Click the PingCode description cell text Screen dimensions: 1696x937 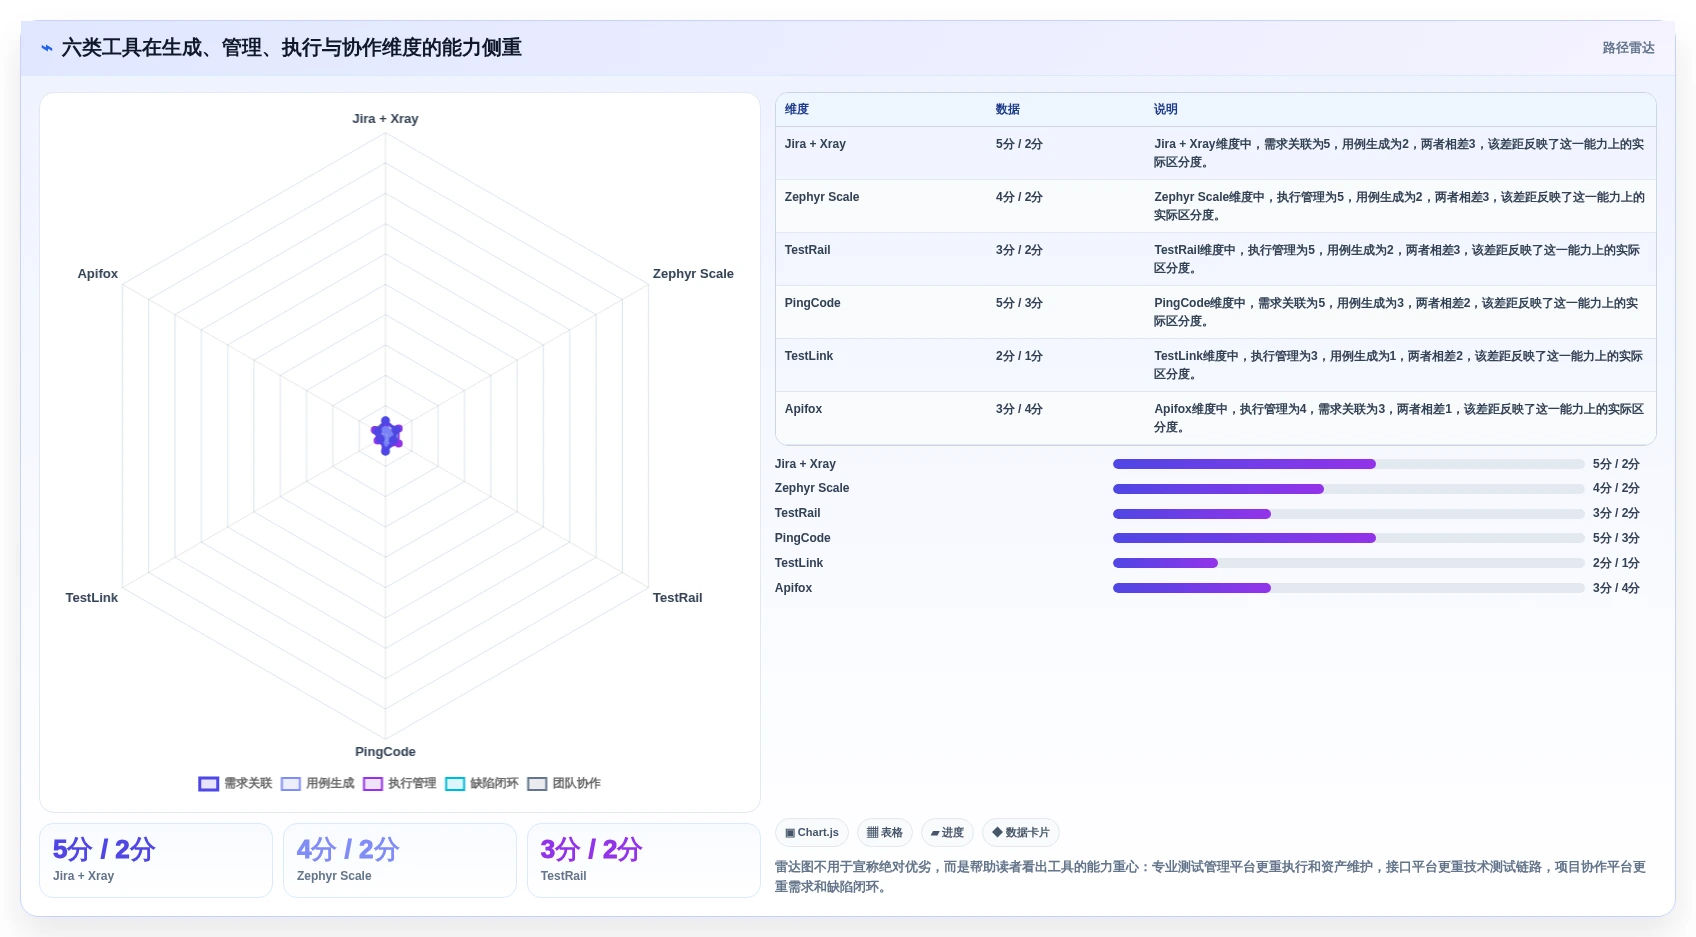pos(1397,312)
